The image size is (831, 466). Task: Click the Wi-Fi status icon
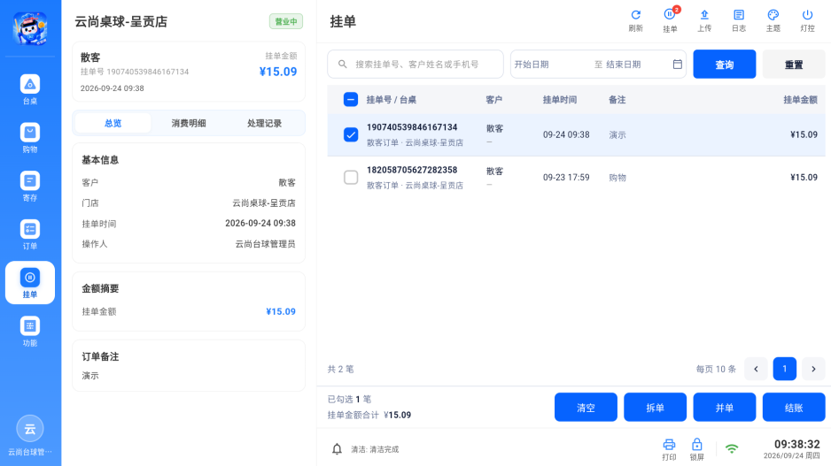pyautogui.click(x=732, y=449)
